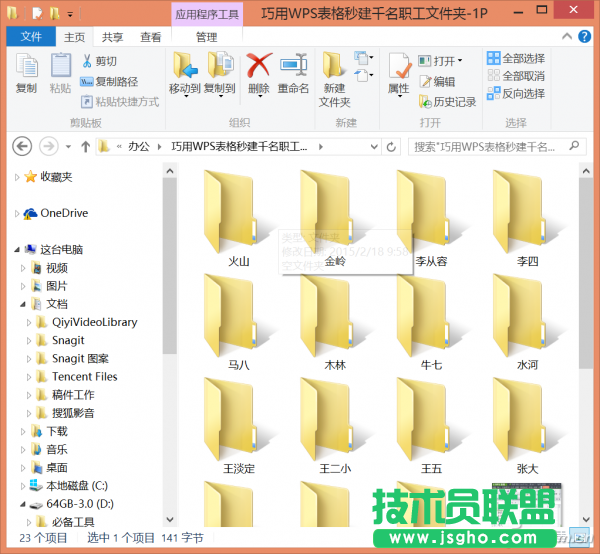Click the Up one level arrow

[85, 147]
